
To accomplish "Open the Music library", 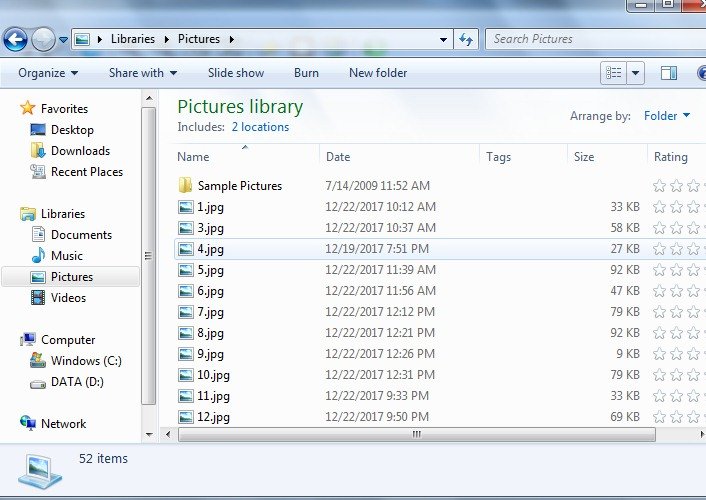I will (x=67, y=256).
